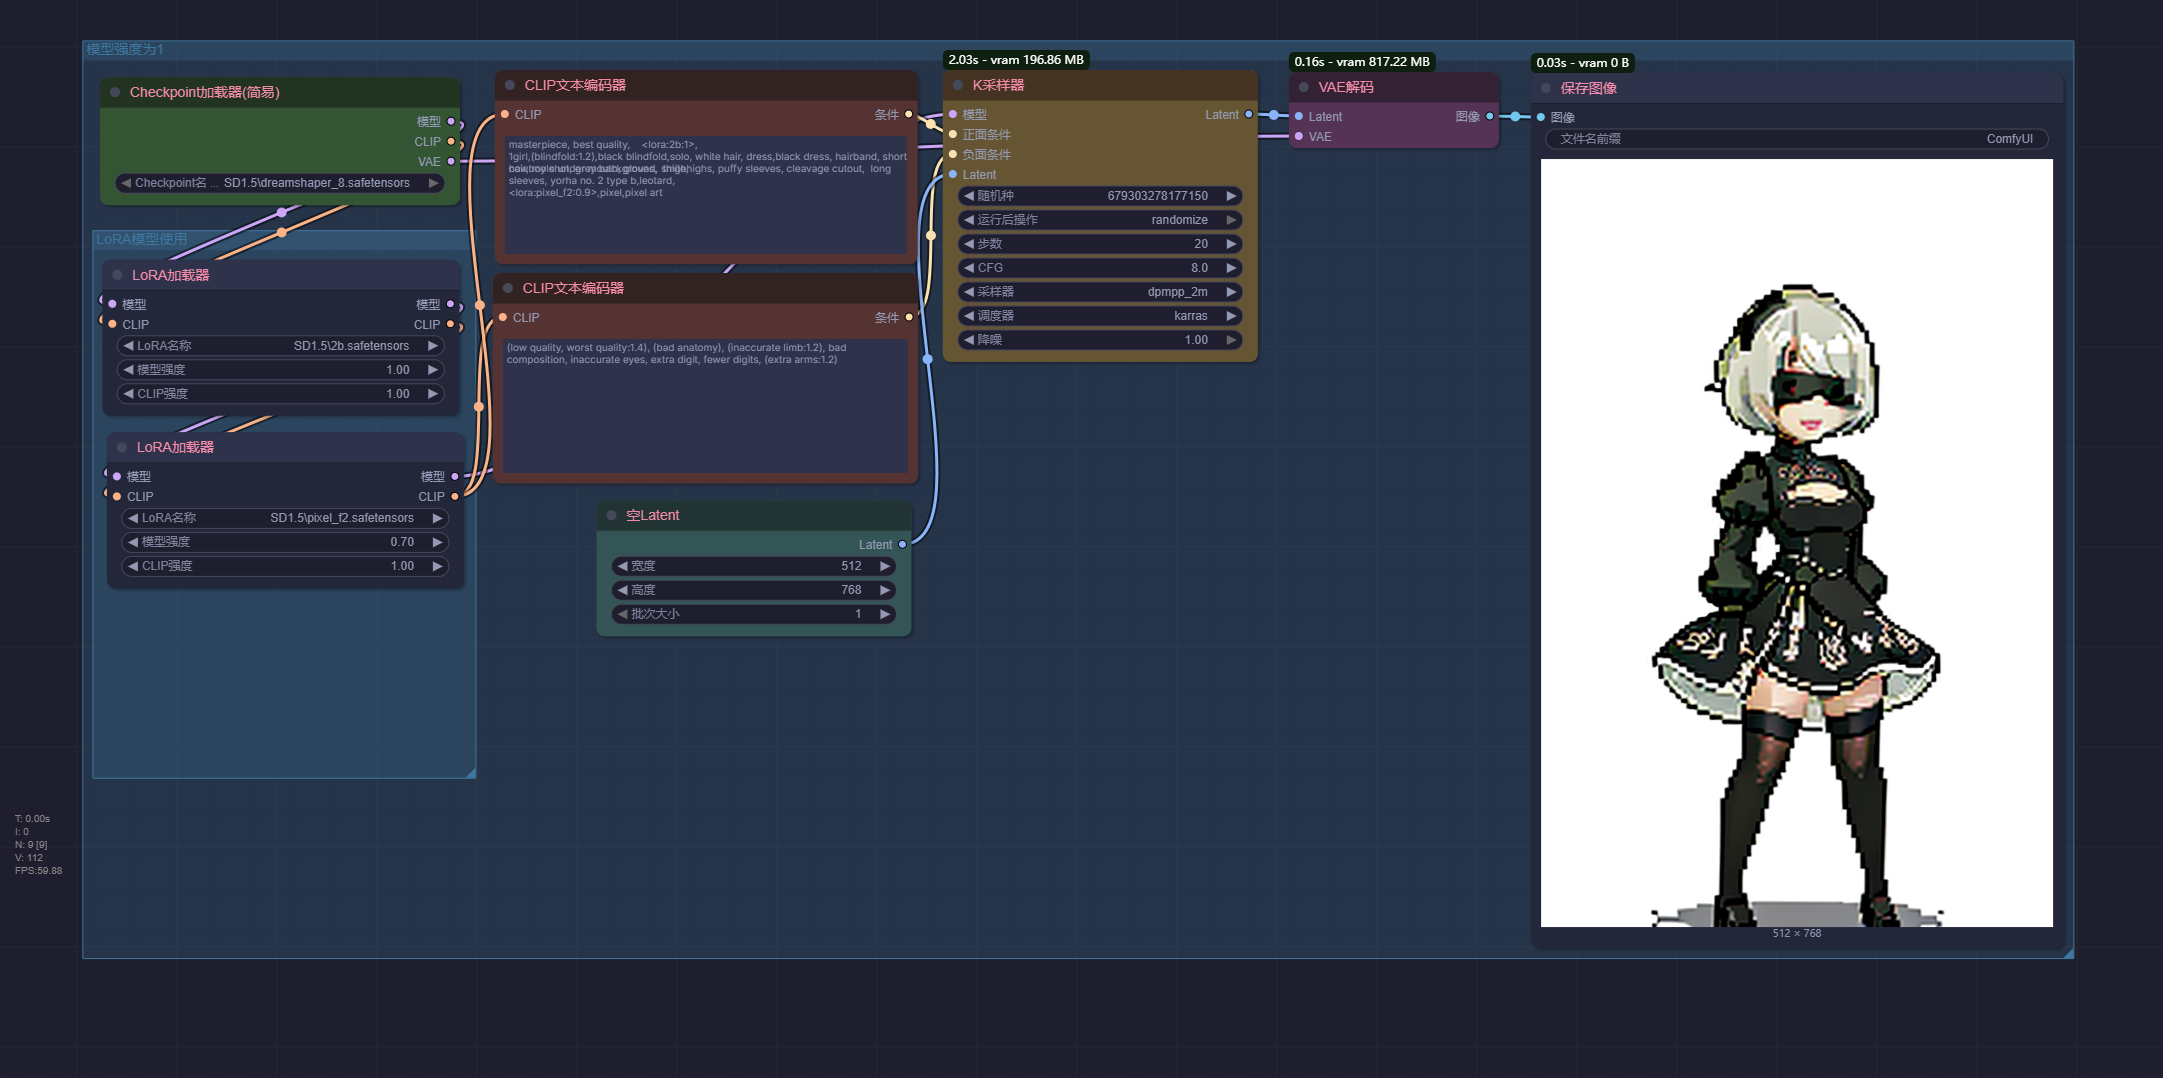Open the 调度器 karras selector
The width and height of the screenshot is (2163, 1078).
(x=1100, y=316)
